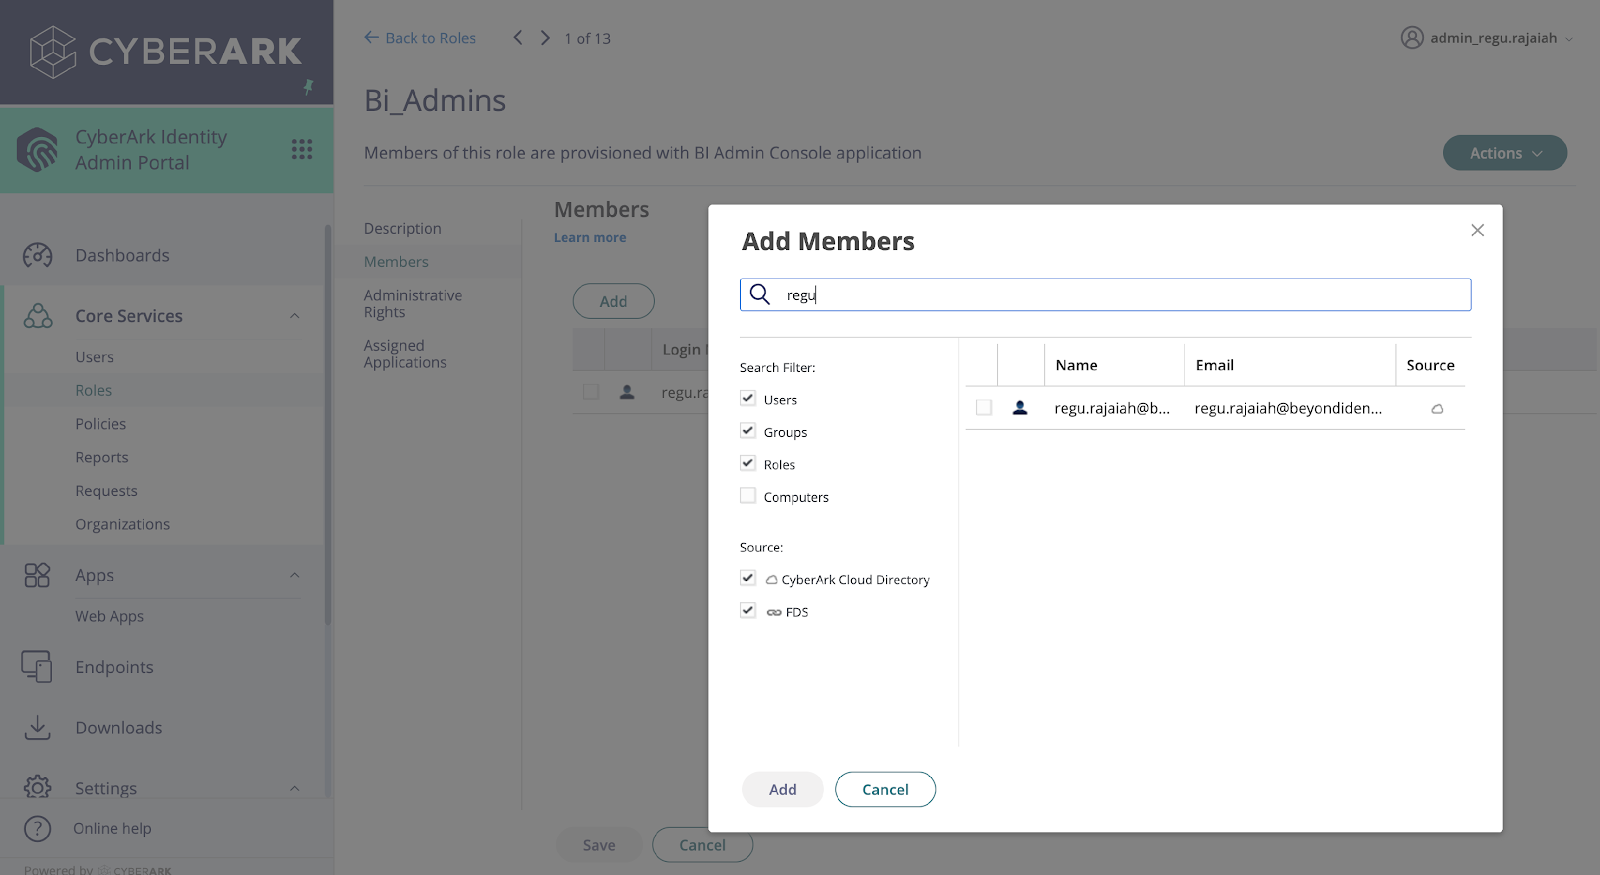Open the Actions dropdown button
Viewport: 1600px width, 875px height.
click(x=1504, y=153)
